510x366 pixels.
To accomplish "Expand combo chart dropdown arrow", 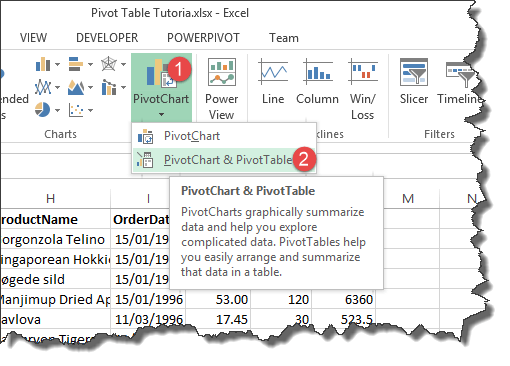I will click(123, 87).
